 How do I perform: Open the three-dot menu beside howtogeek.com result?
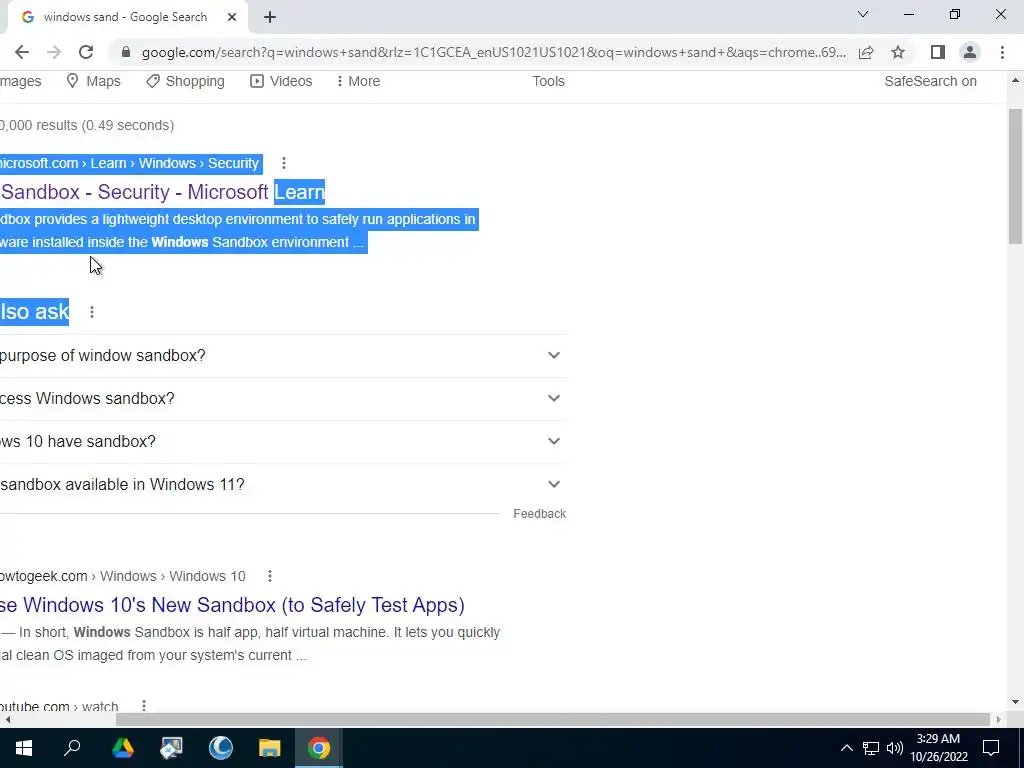pos(270,576)
